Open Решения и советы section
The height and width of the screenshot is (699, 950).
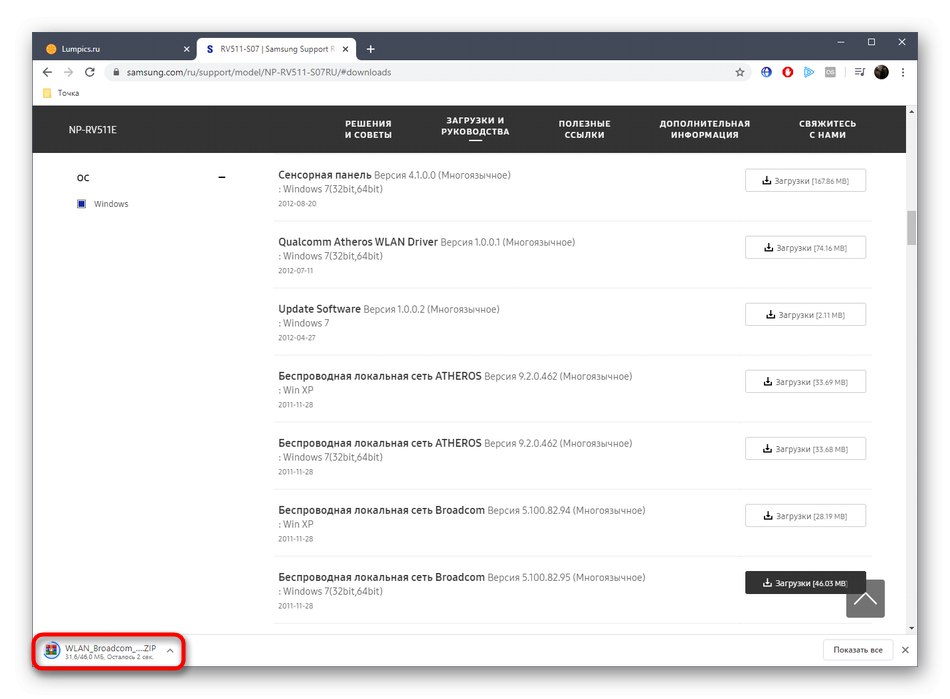click(368, 129)
